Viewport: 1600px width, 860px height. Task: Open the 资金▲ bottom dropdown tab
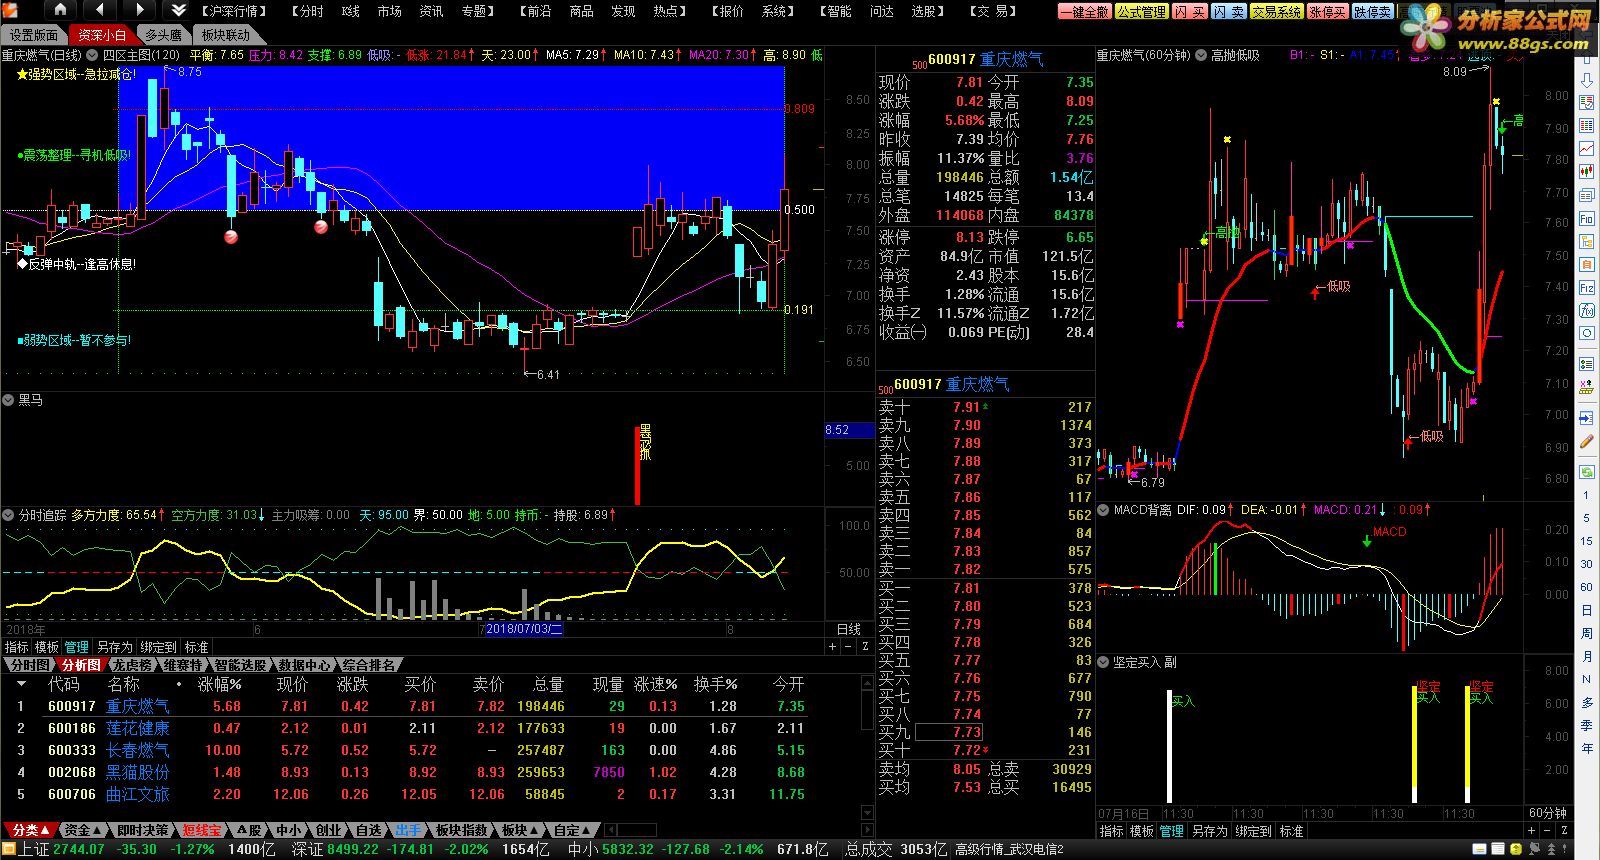click(83, 830)
